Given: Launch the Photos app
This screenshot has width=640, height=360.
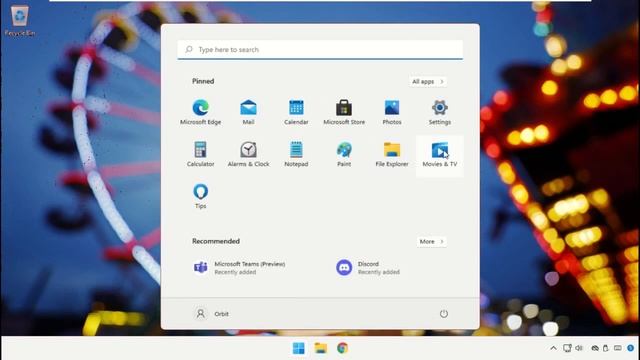Looking at the screenshot, I should click(392, 112).
